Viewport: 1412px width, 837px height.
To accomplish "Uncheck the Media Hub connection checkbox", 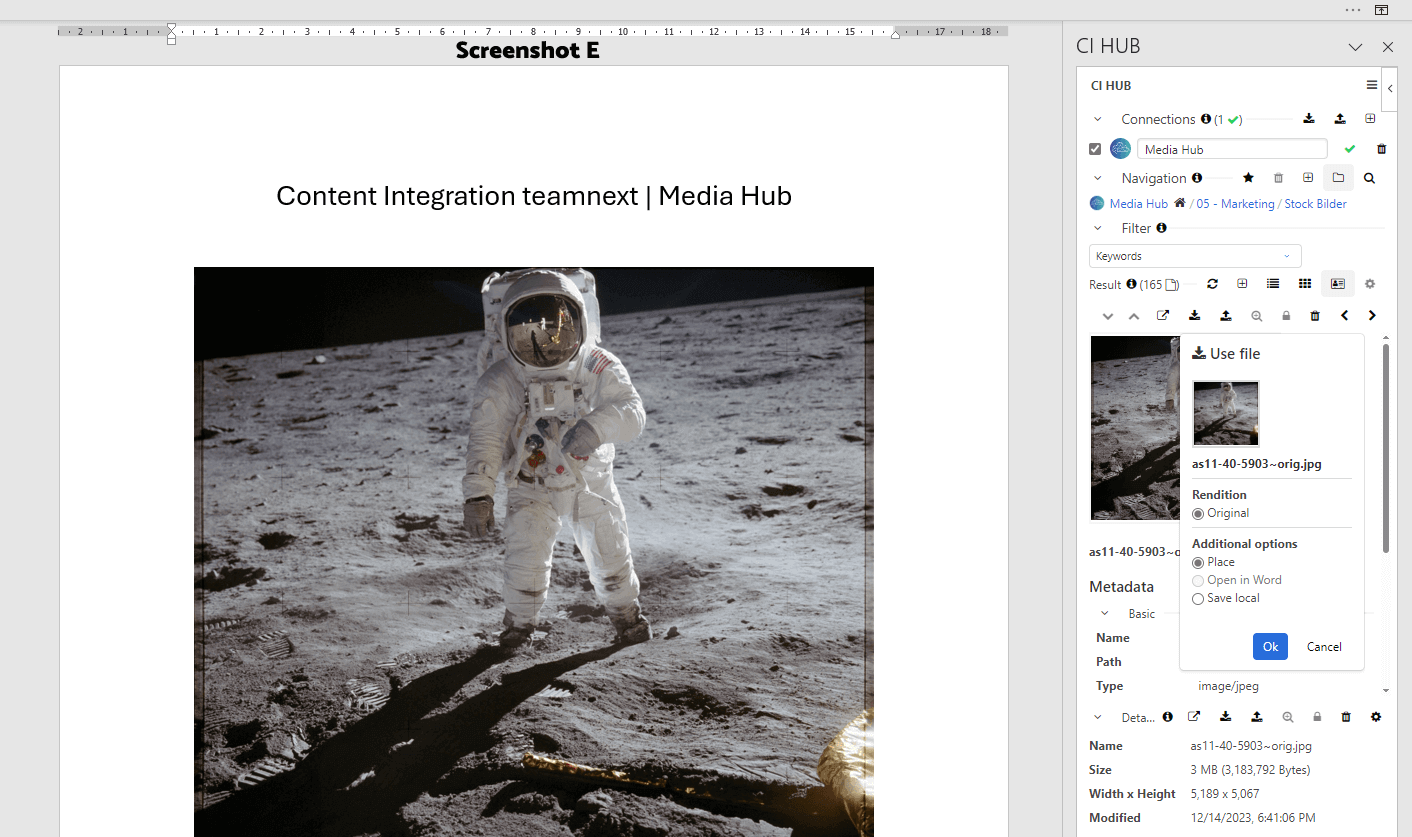I will 1095,149.
